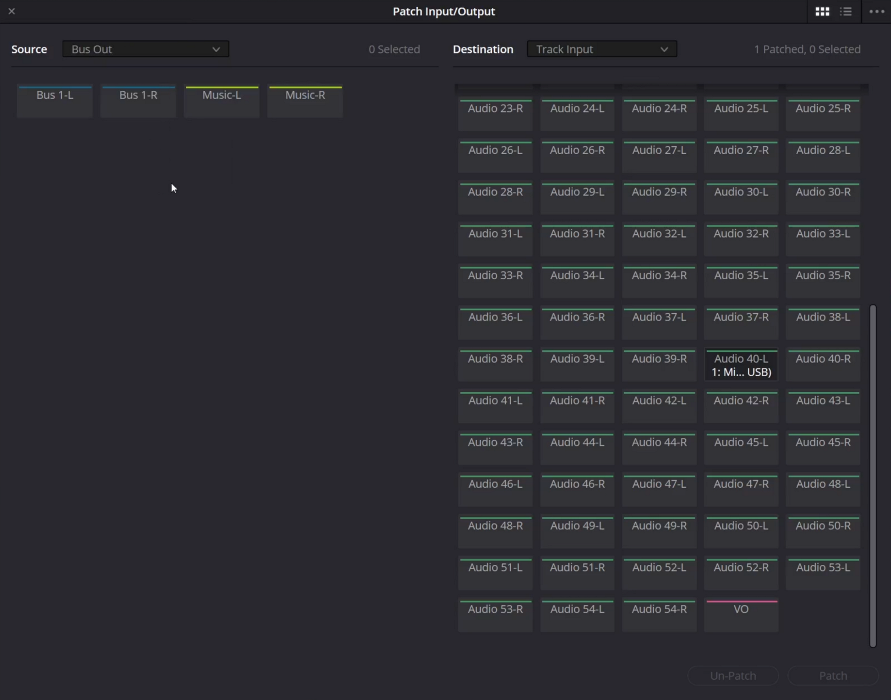Select the Audio 54-R destination
The image size is (891, 700).
tap(659, 615)
